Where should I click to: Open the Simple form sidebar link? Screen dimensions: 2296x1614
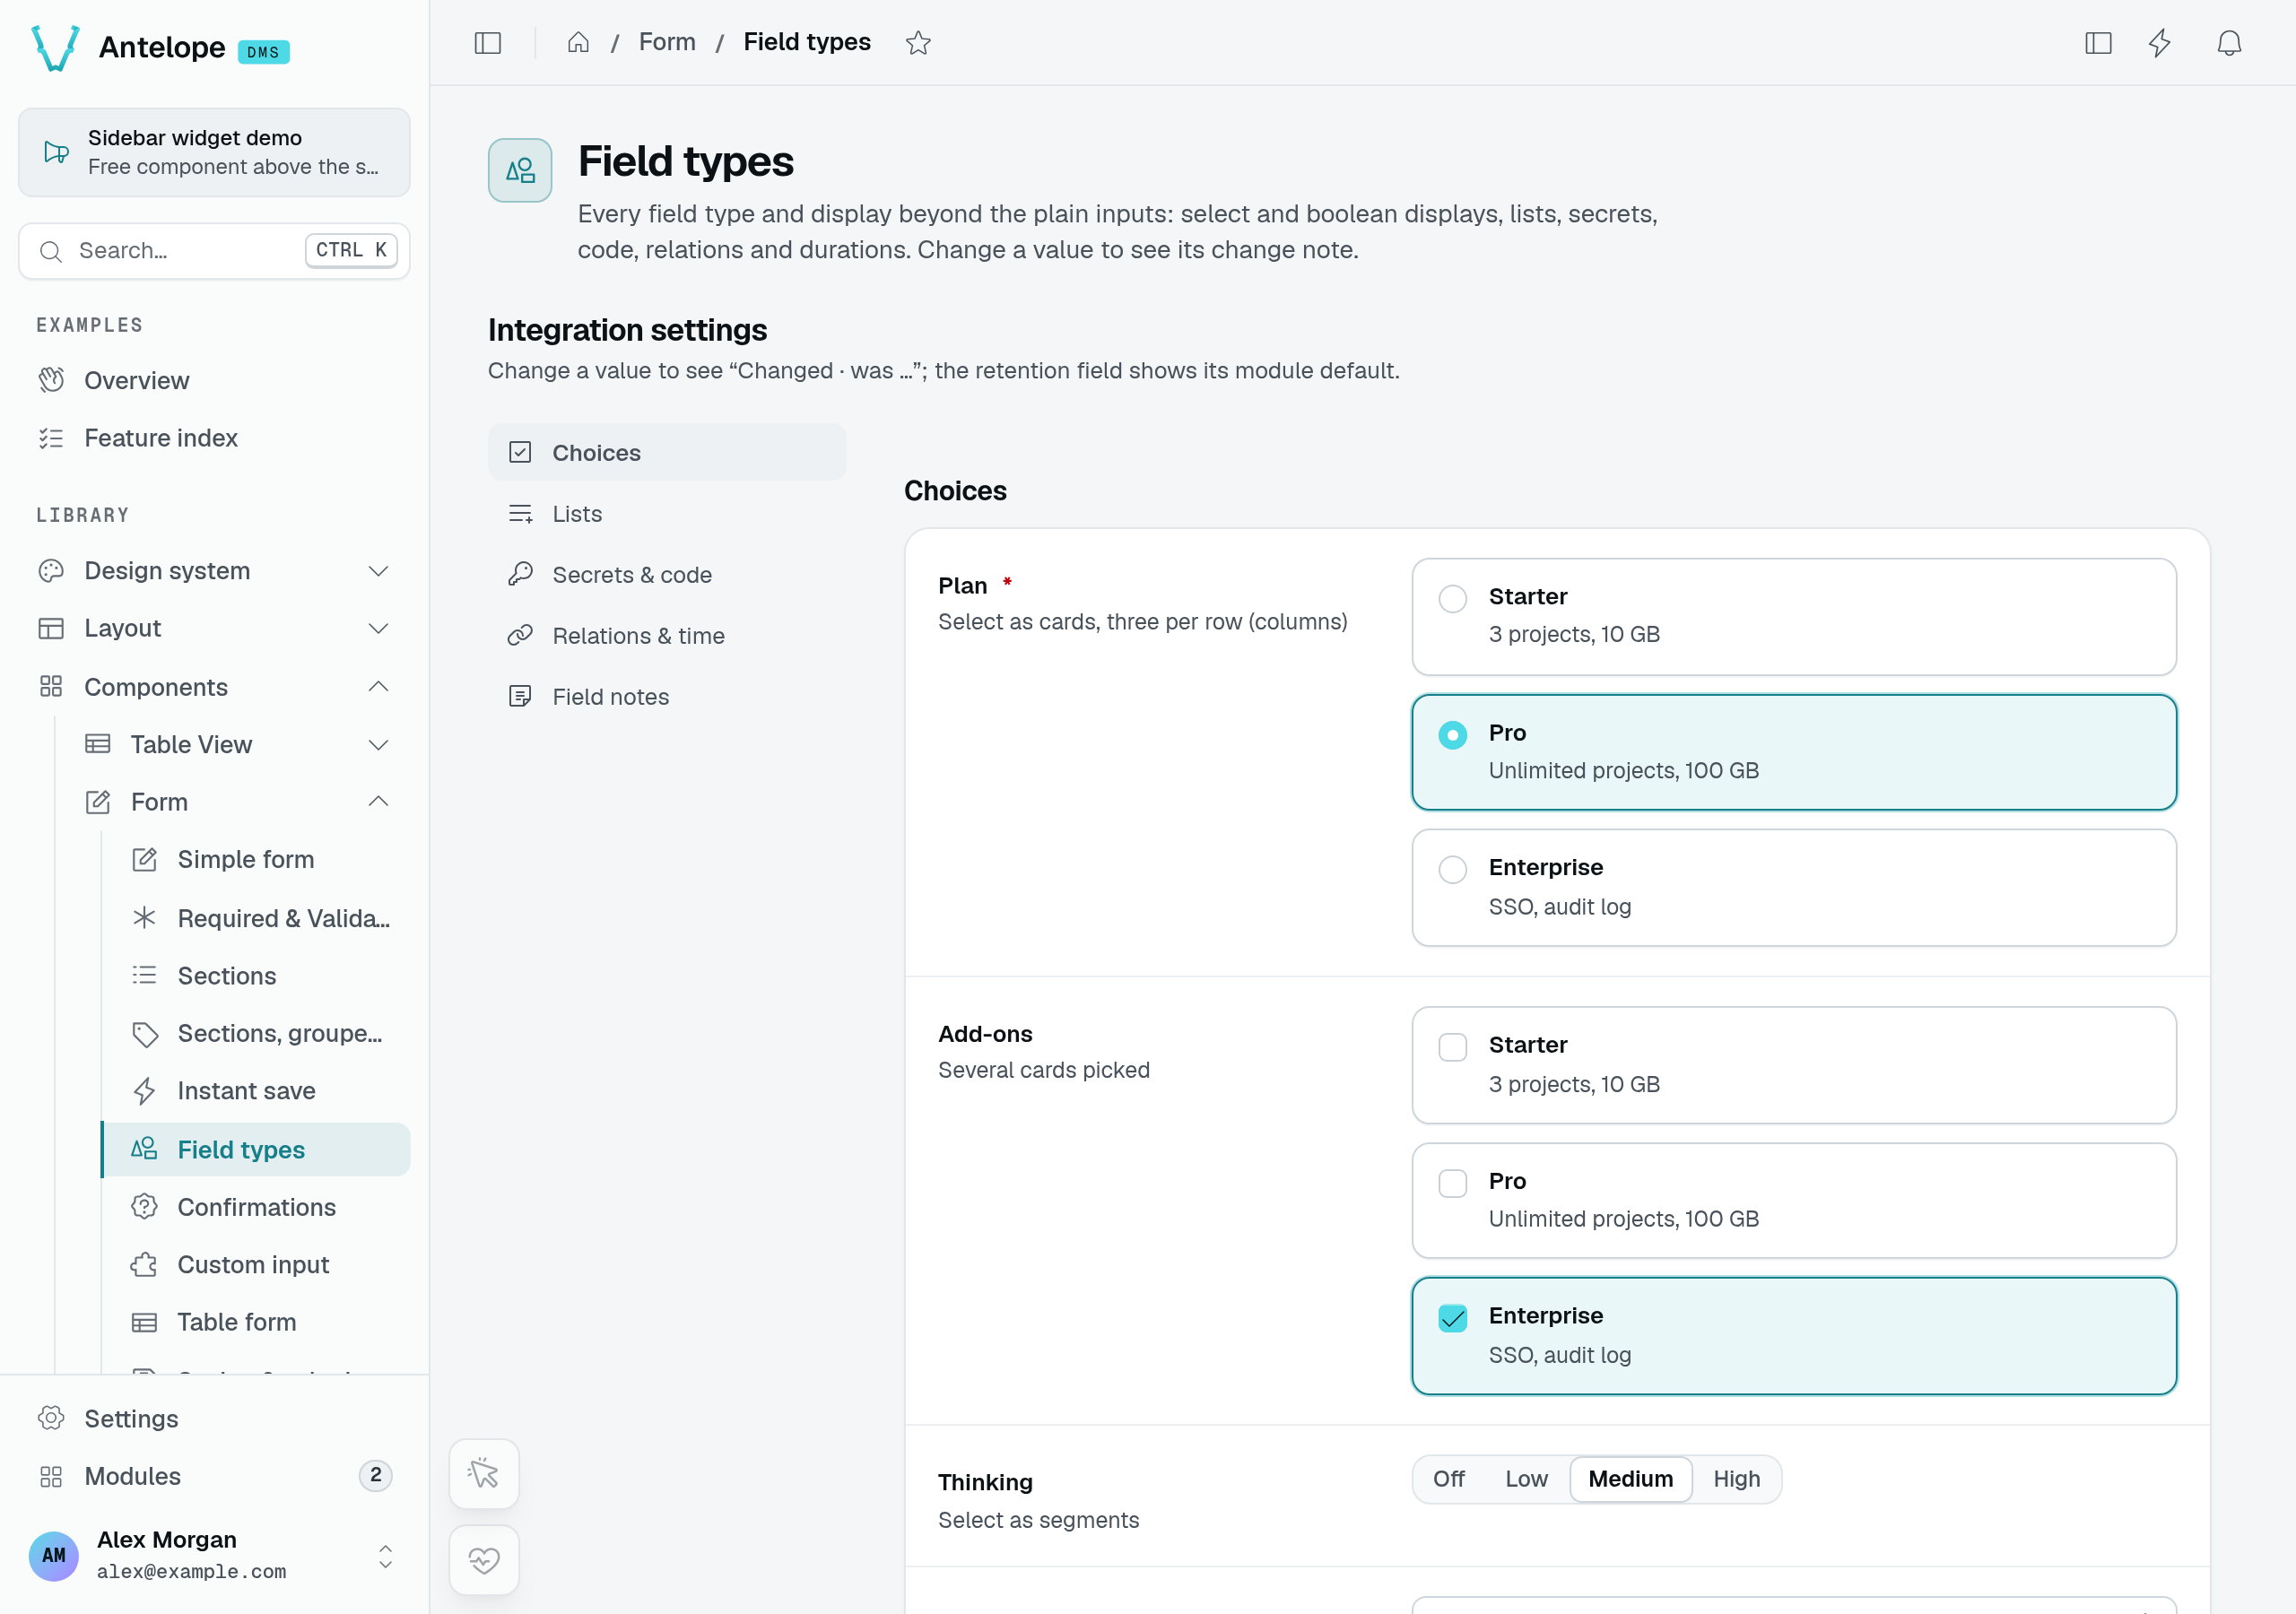(256, 859)
